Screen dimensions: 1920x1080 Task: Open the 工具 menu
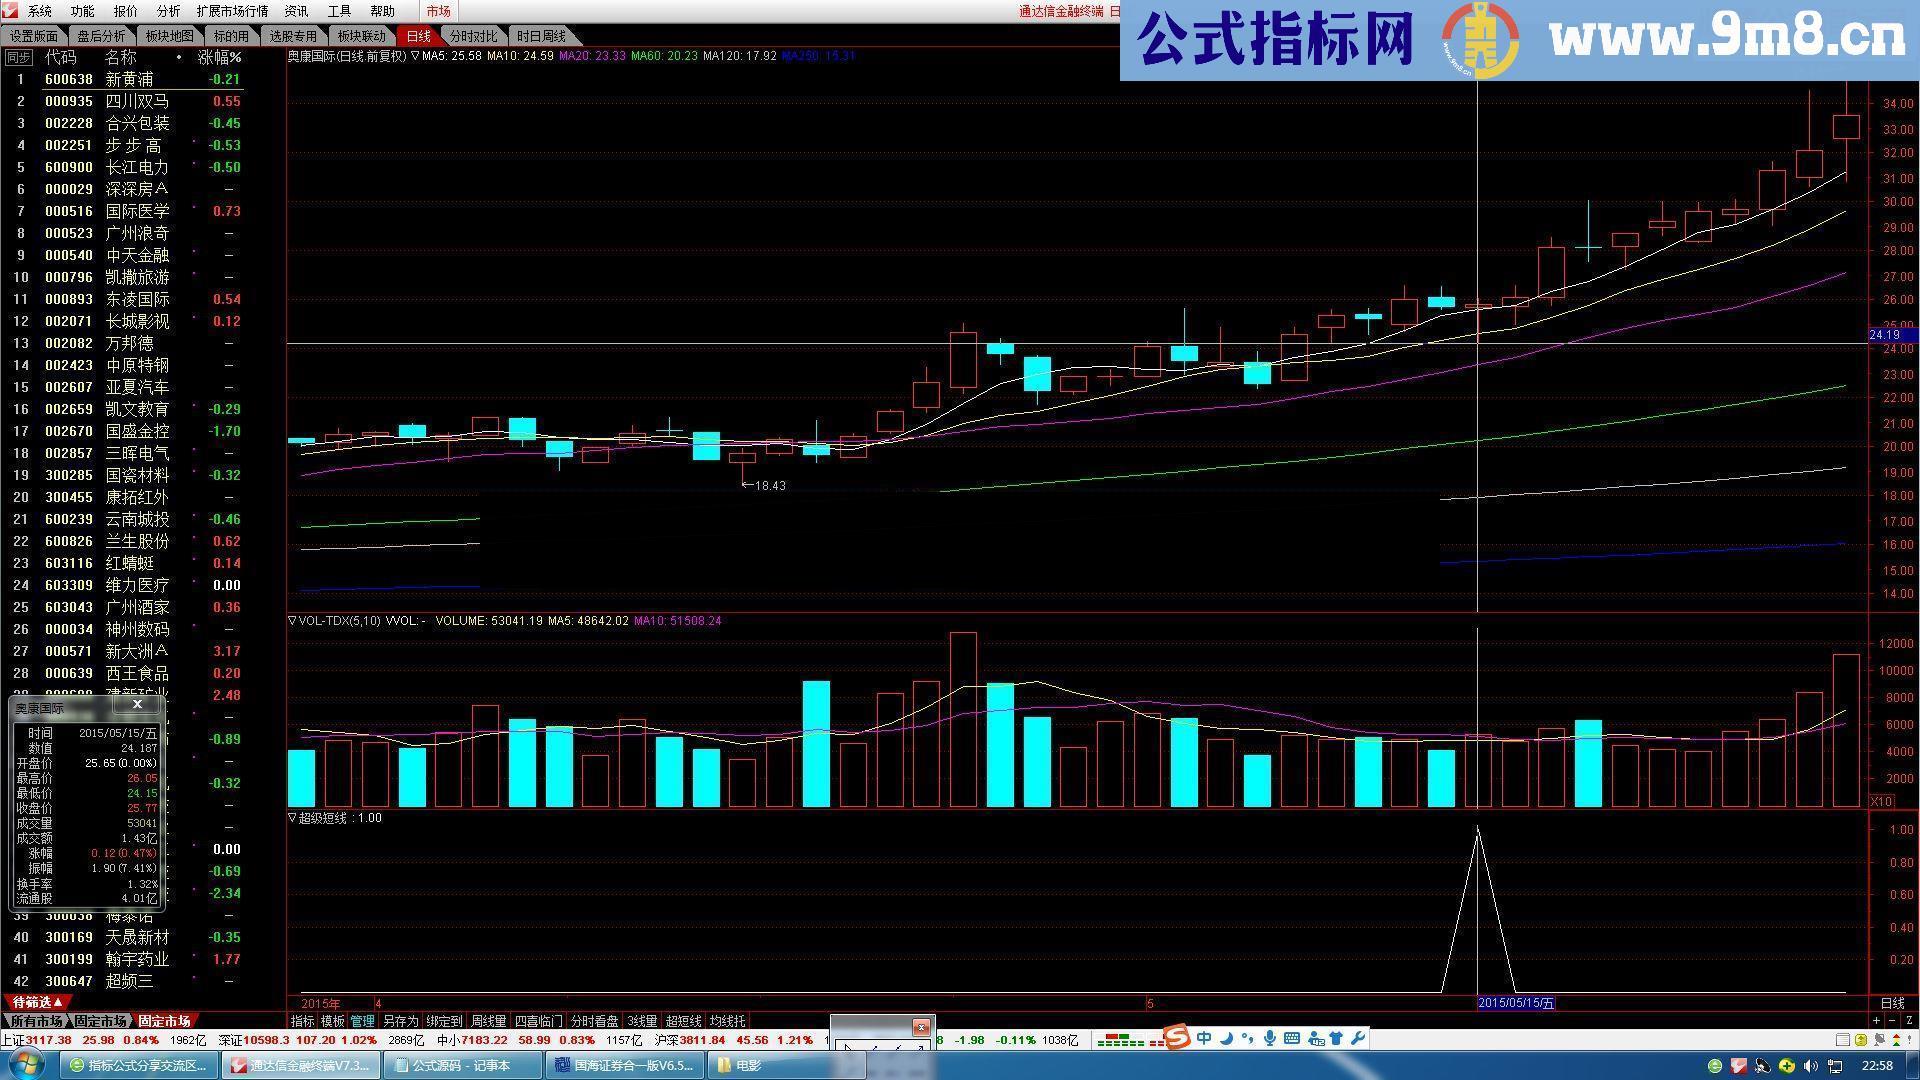coord(340,11)
